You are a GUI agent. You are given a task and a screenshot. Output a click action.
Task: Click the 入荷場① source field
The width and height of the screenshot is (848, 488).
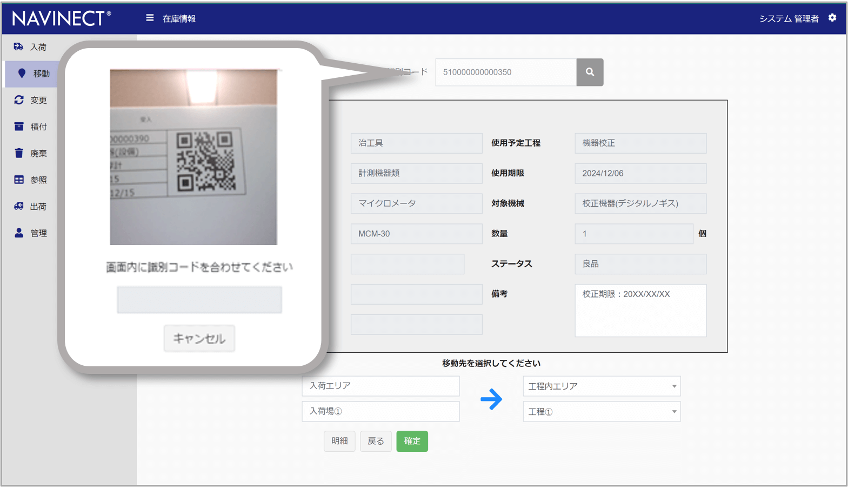click(x=381, y=412)
